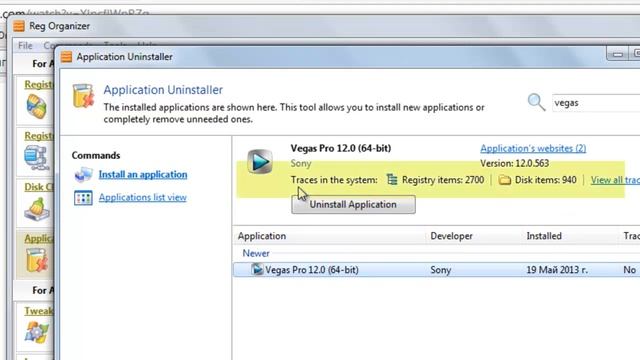Click the registry editor computer icon in sidebar
The height and width of the screenshot is (360, 640).
coord(37,157)
